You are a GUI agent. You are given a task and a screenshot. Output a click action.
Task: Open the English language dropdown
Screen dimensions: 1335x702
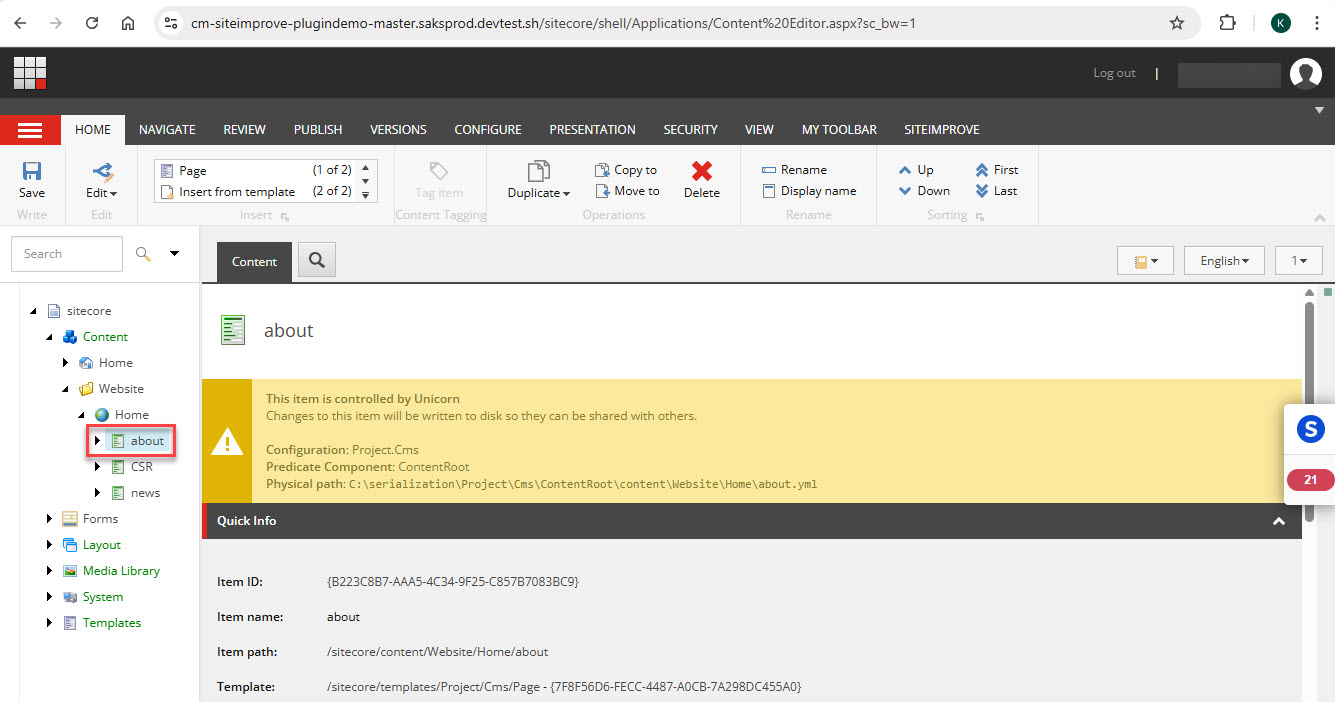1223,260
